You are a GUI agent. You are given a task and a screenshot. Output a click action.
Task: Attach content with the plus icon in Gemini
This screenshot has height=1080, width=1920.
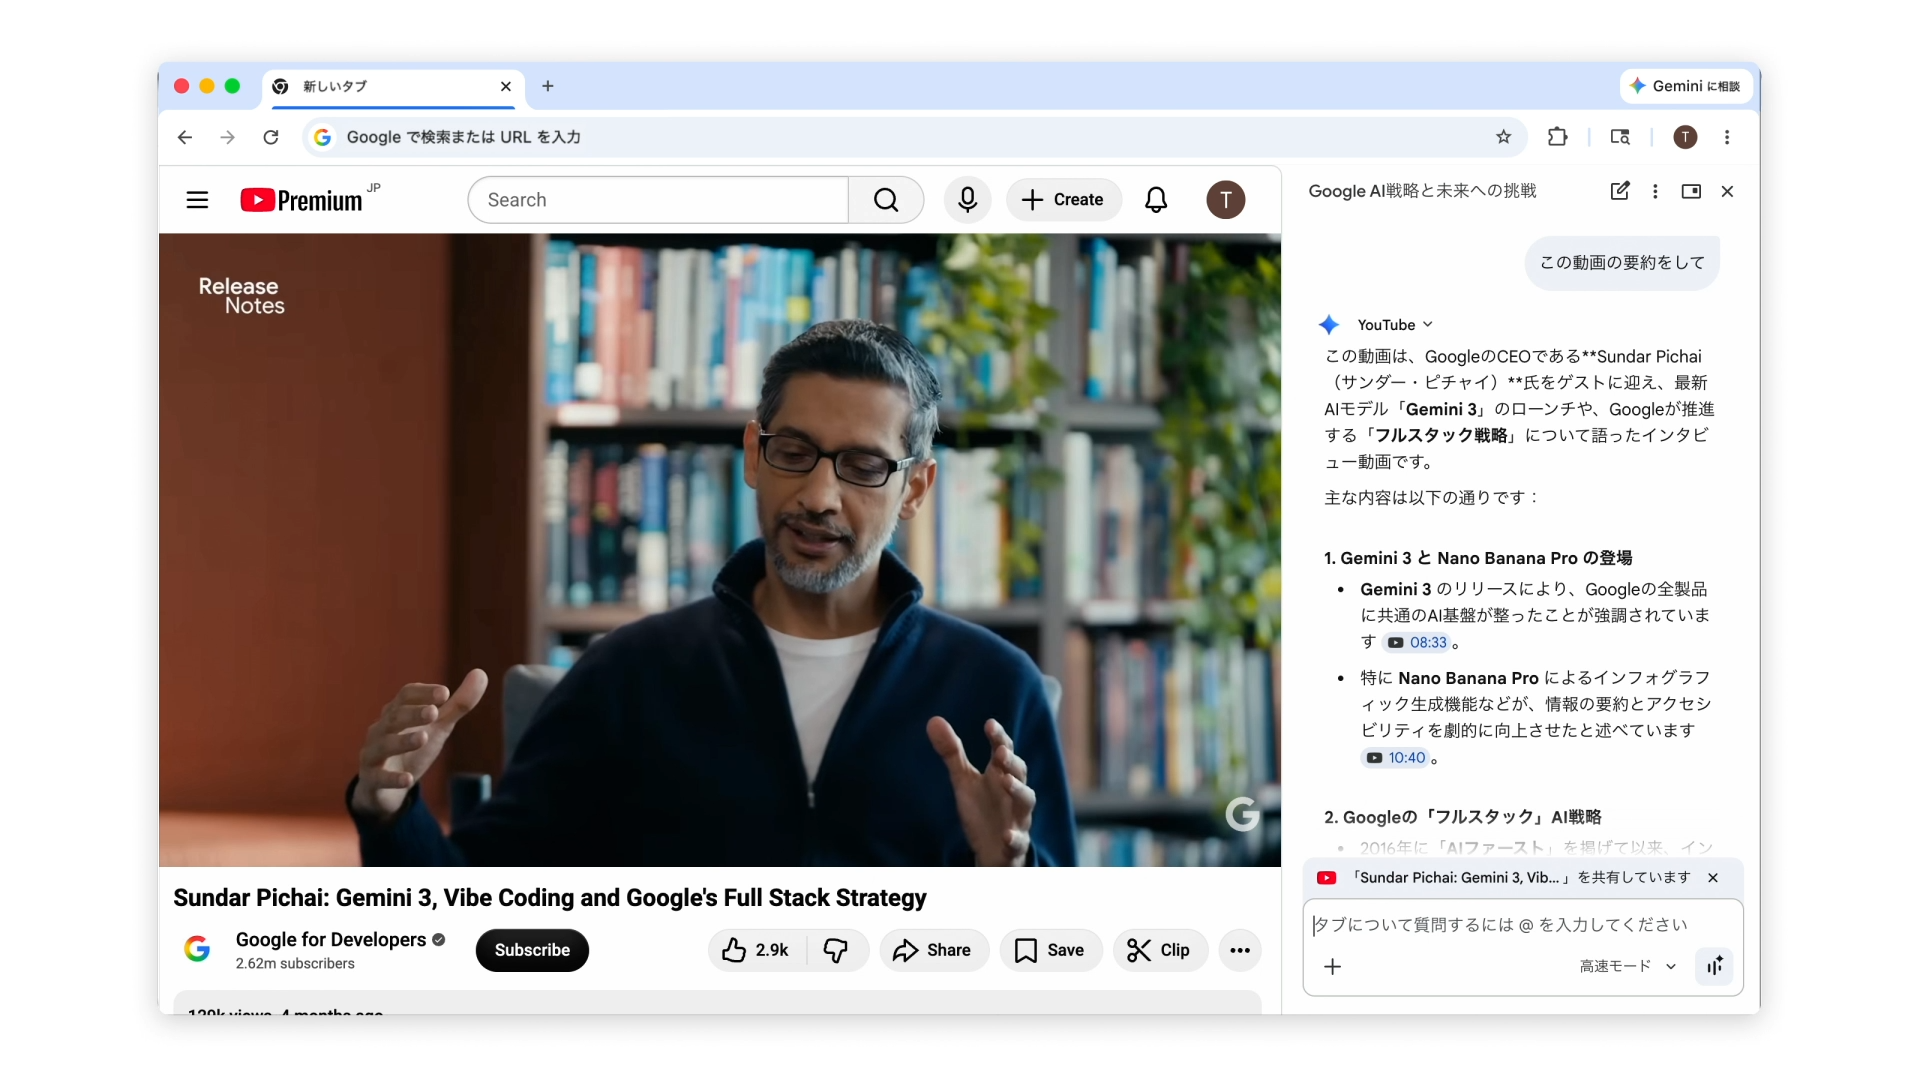[x=1332, y=967]
